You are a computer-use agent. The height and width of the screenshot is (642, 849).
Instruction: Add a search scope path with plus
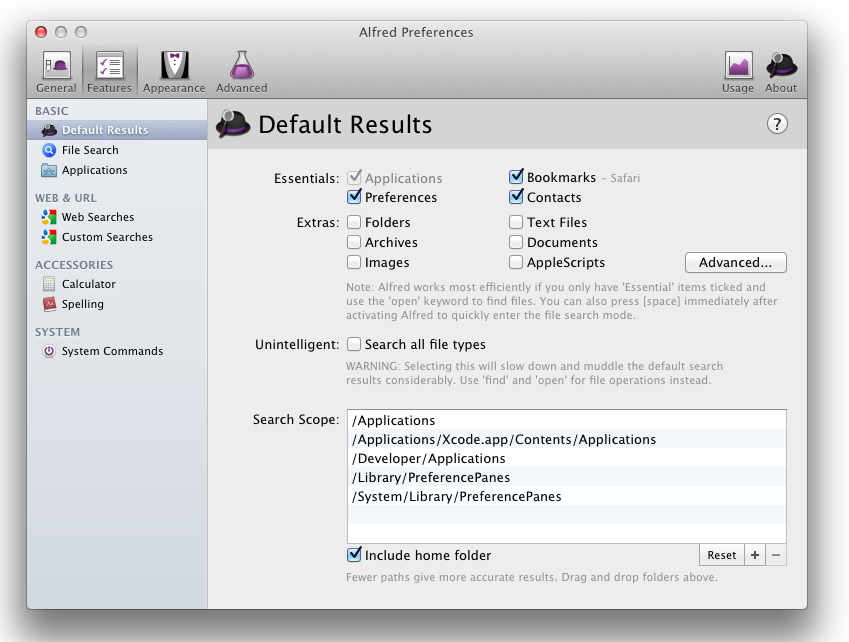point(755,555)
